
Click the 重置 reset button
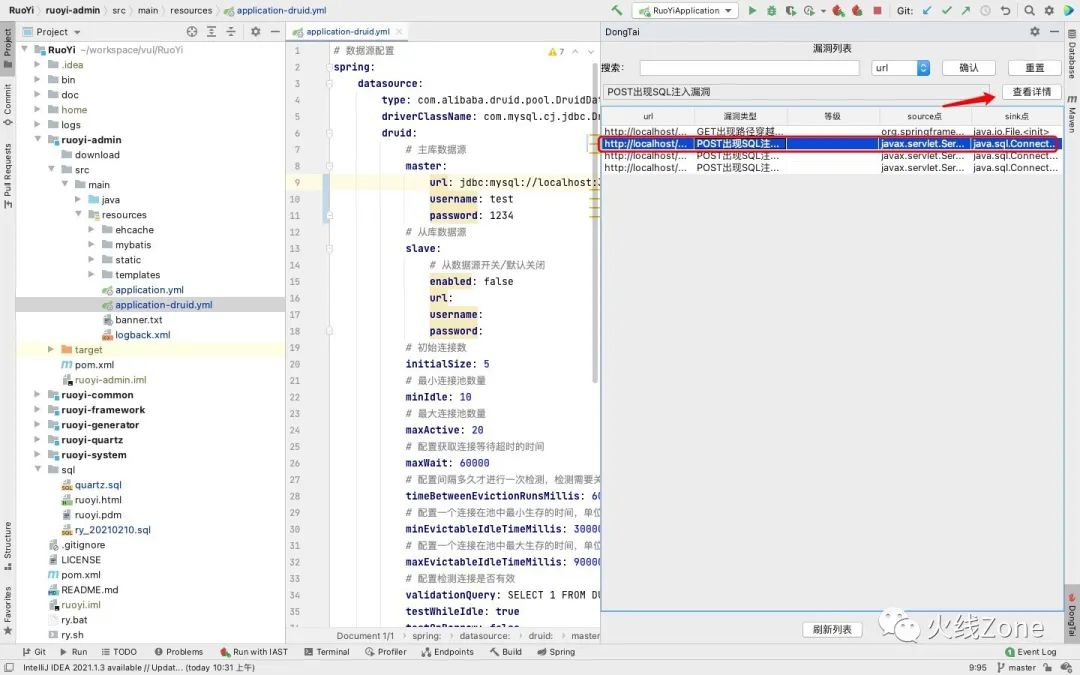(x=1035, y=68)
